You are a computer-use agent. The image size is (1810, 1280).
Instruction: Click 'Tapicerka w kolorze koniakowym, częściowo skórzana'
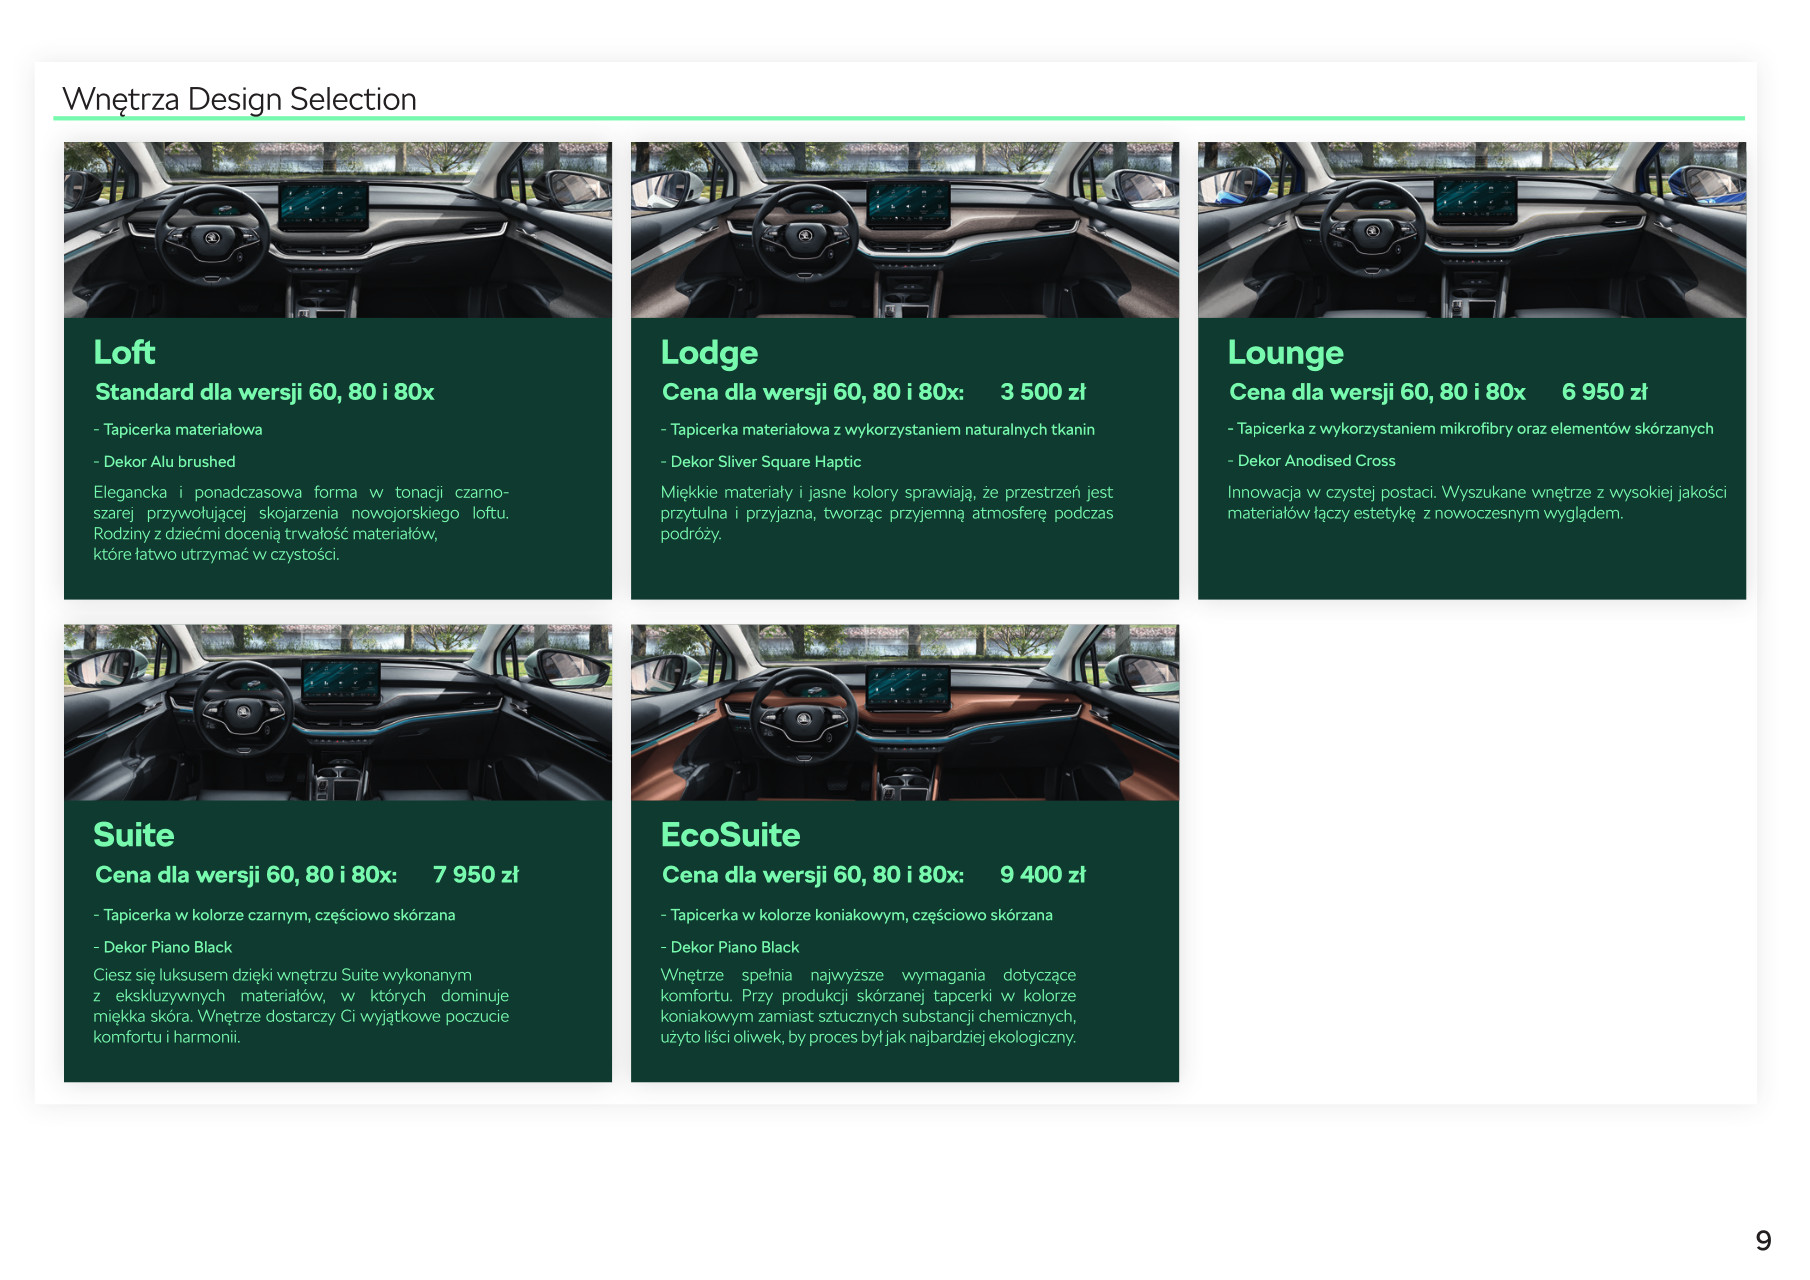pyautogui.click(x=856, y=915)
